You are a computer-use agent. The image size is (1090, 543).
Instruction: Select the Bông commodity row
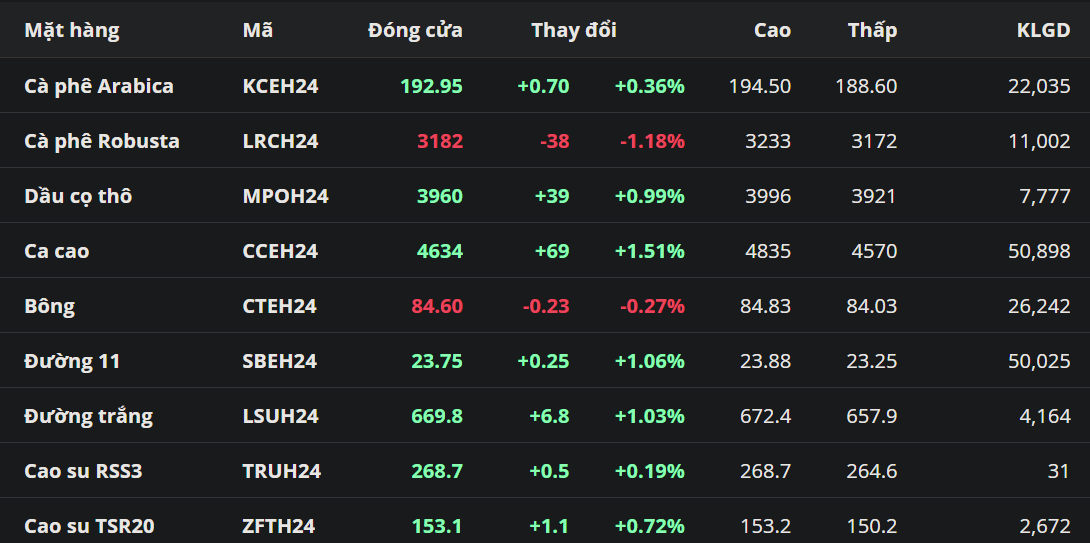(x=50, y=306)
